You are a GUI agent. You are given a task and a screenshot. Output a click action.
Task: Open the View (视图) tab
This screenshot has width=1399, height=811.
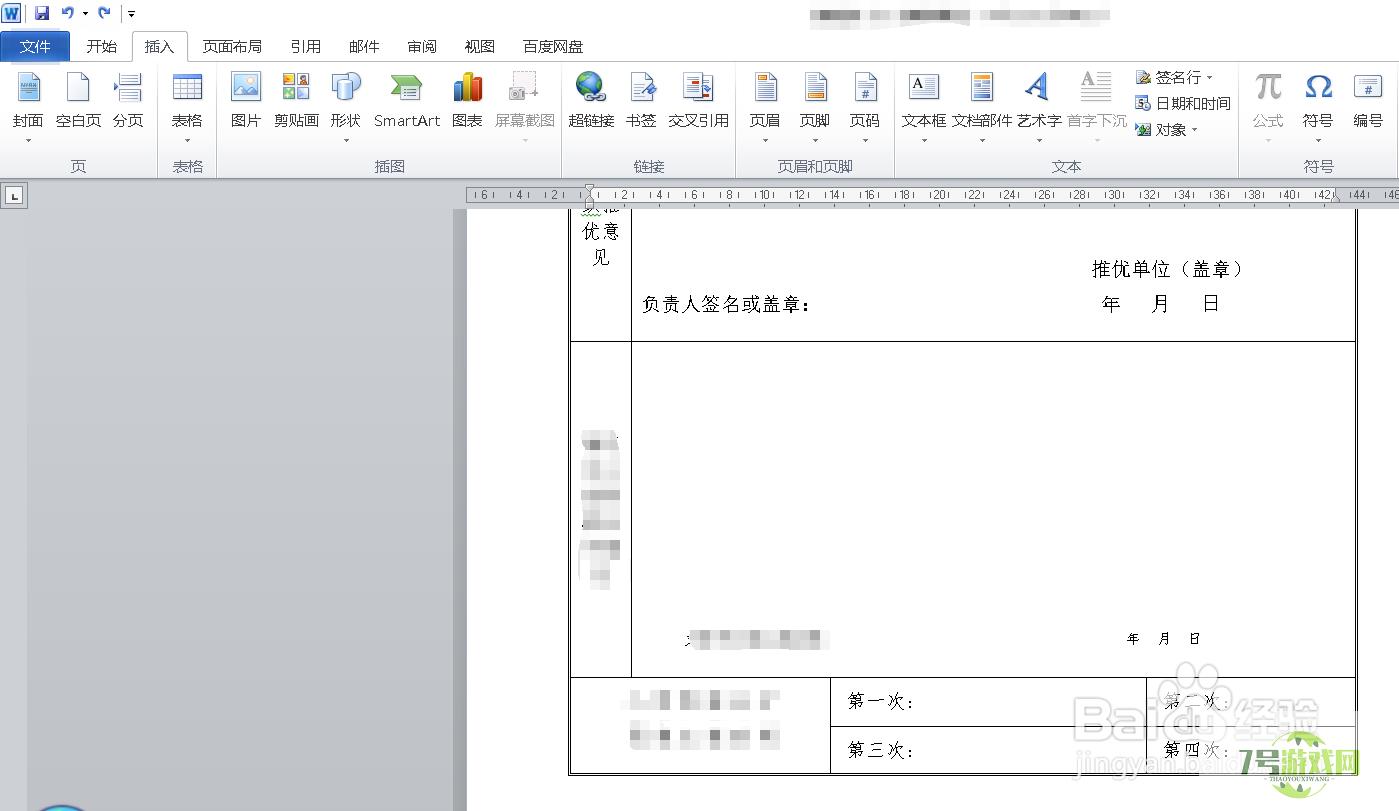pyautogui.click(x=480, y=46)
